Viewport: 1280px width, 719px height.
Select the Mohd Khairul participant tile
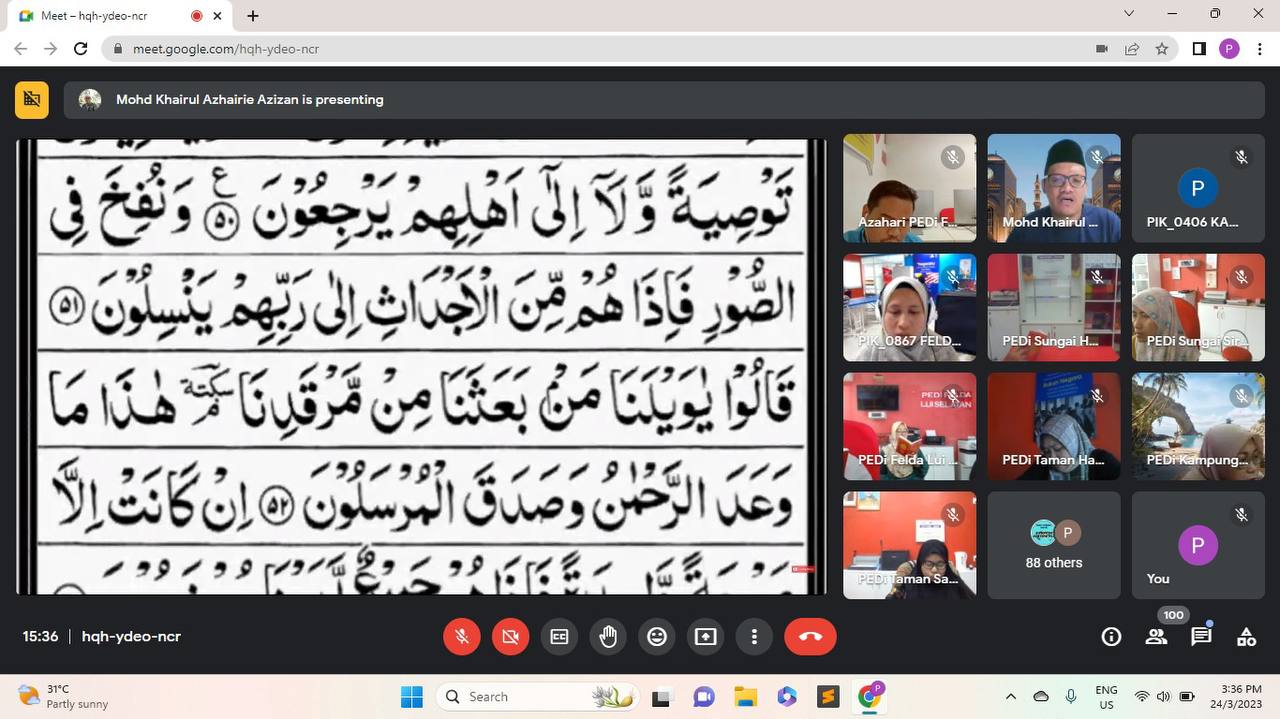(1054, 188)
